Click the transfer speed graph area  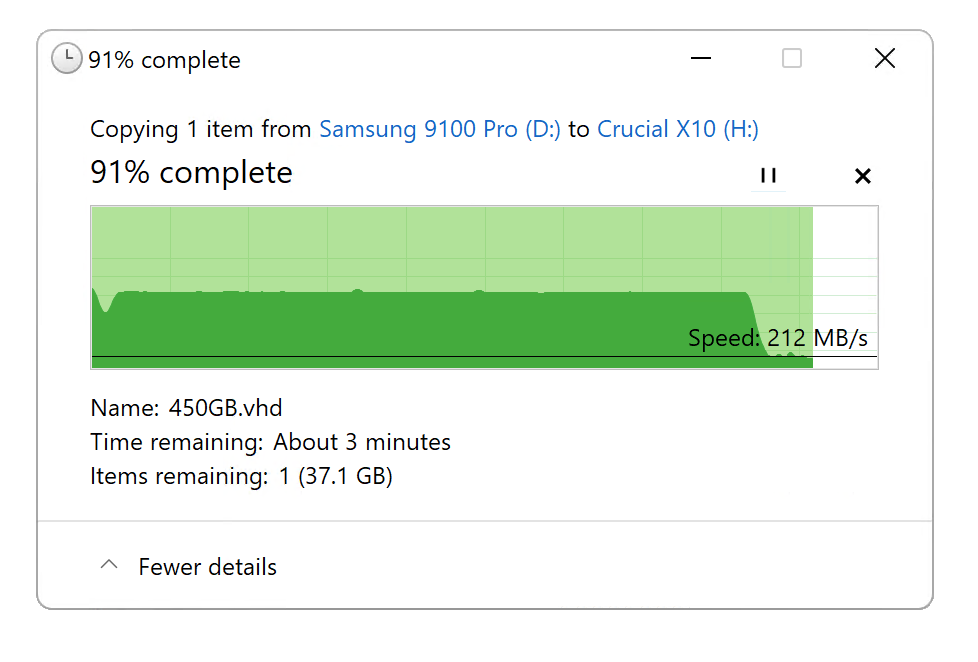[x=484, y=287]
